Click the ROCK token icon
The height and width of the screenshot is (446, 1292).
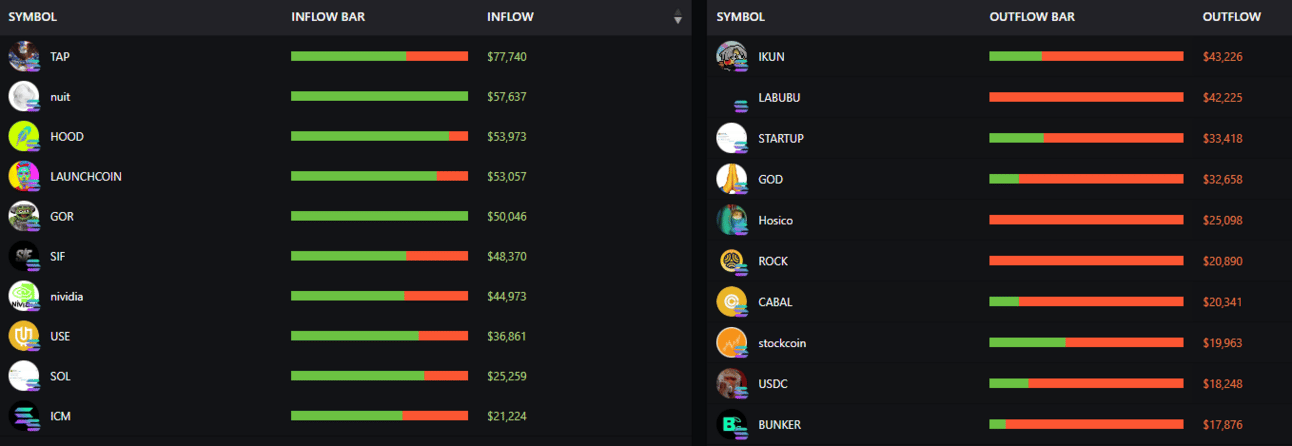click(733, 262)
